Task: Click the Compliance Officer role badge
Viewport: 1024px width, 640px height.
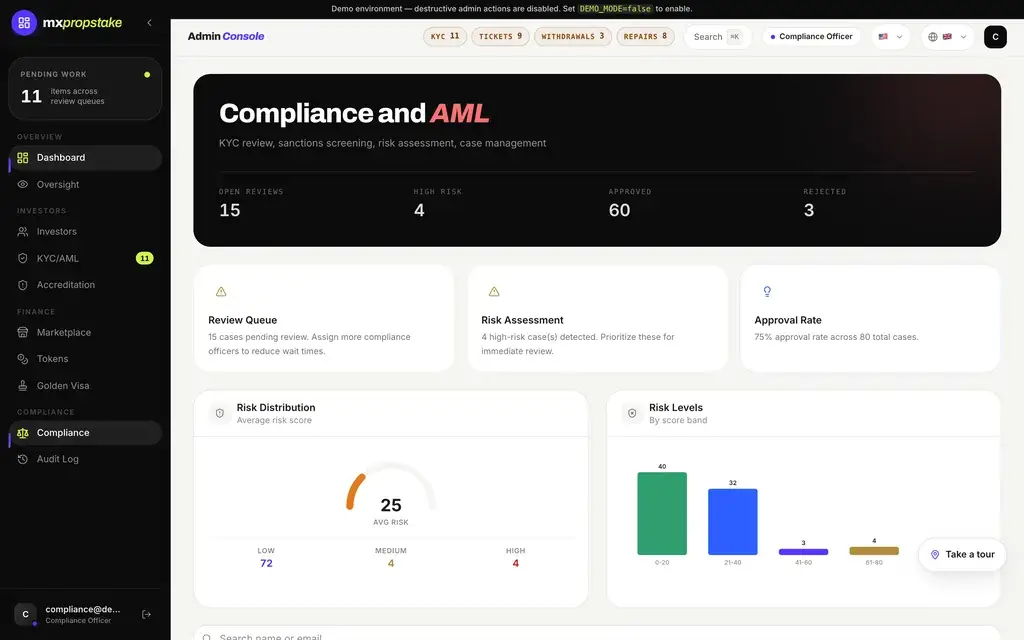Action: 811,37
